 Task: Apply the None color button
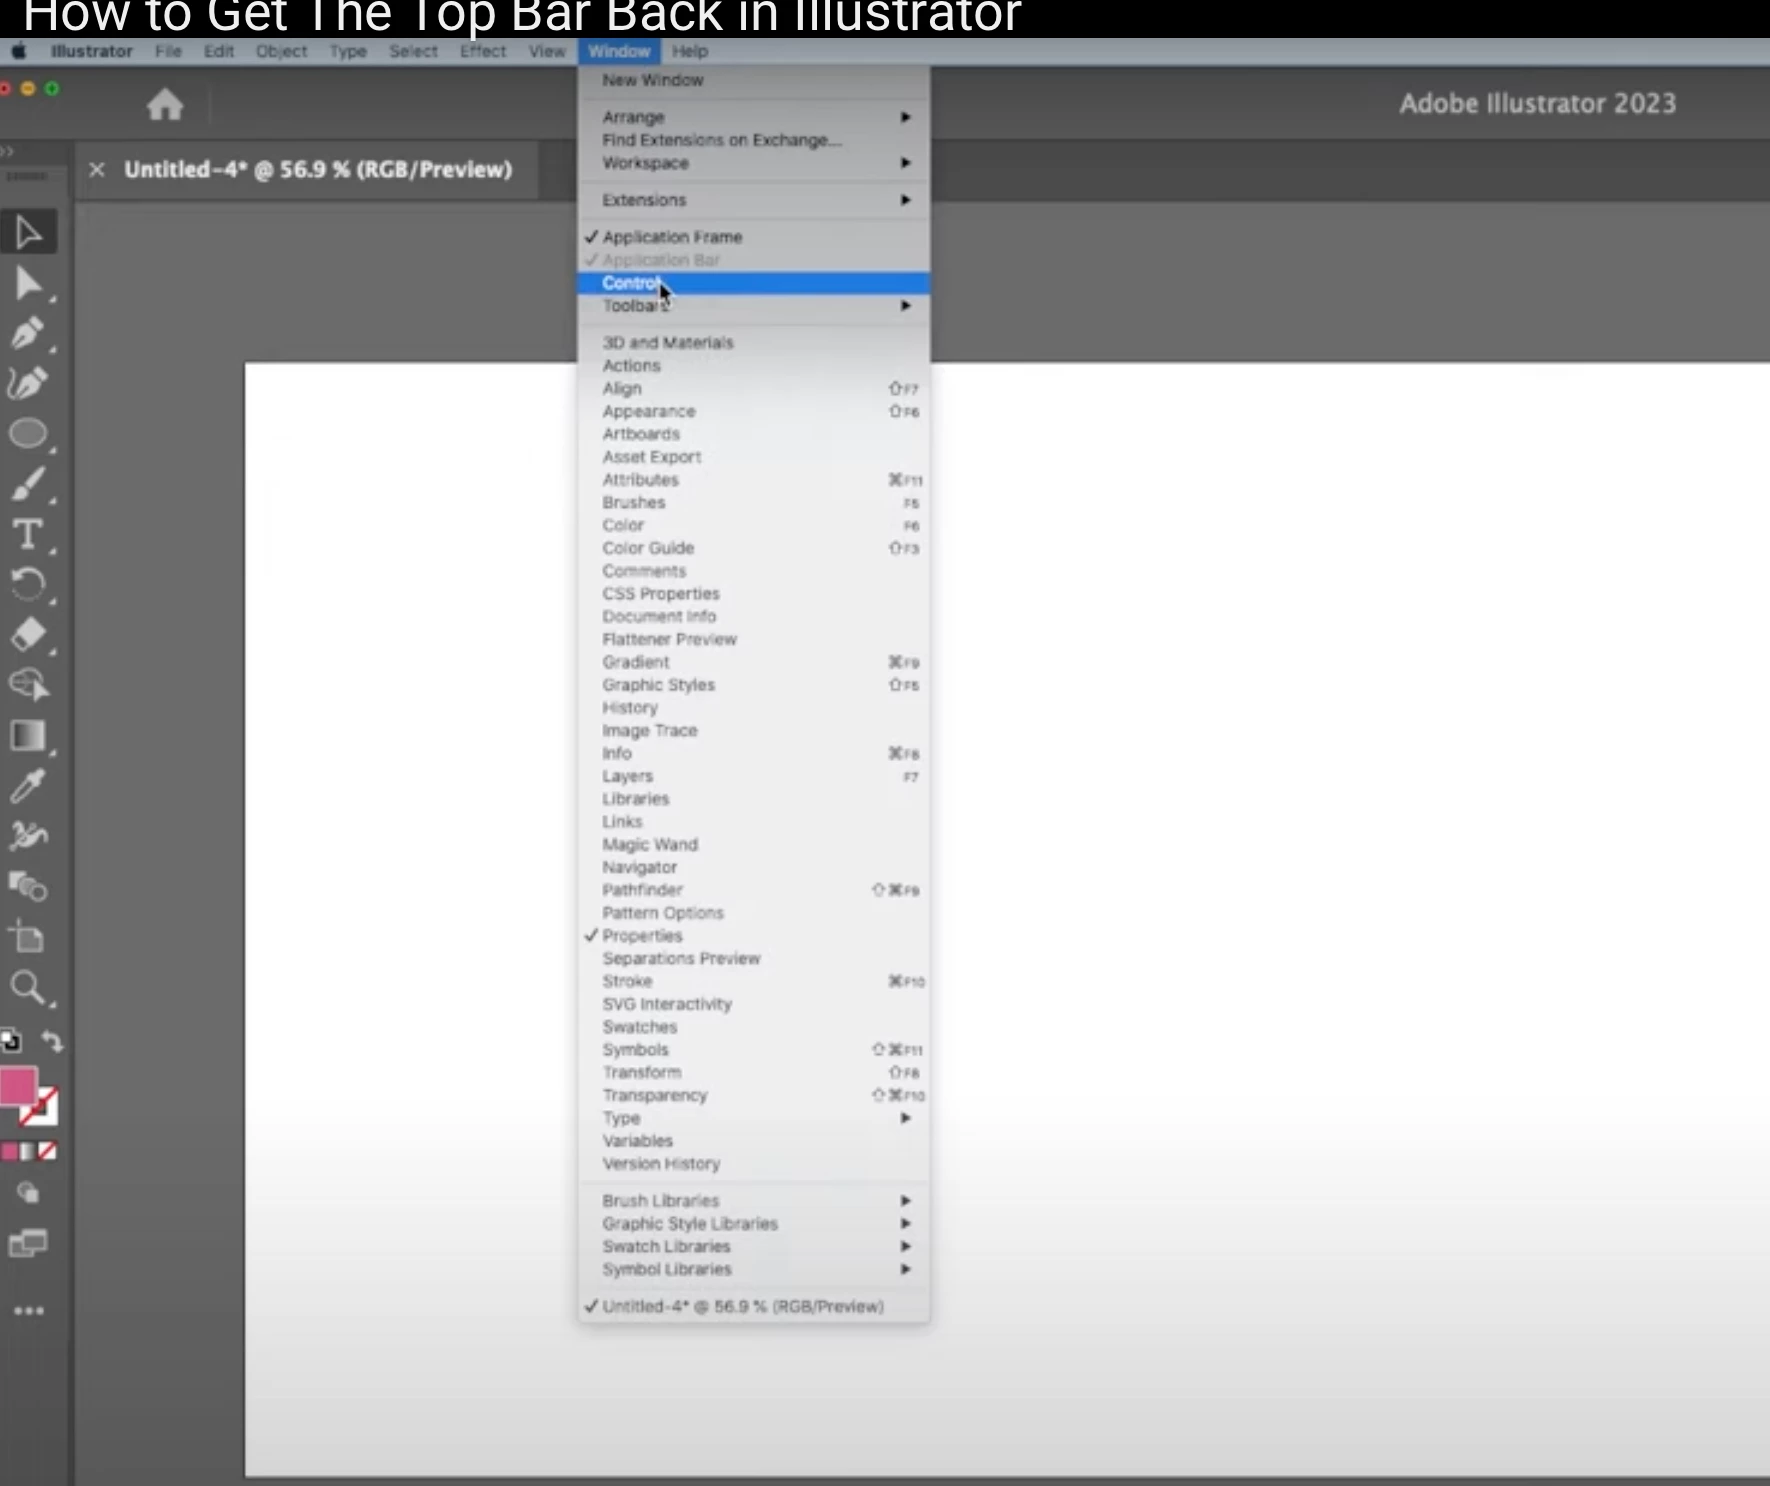pos(47,1151)
